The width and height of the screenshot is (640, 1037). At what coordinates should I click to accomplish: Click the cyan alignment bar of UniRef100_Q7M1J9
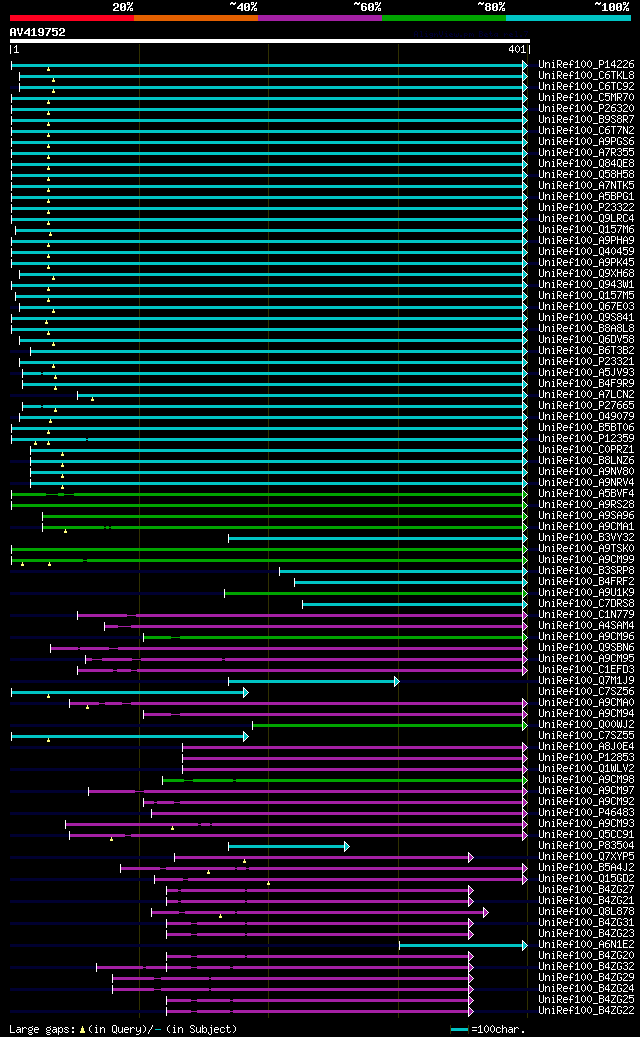[x=313, y=682]
